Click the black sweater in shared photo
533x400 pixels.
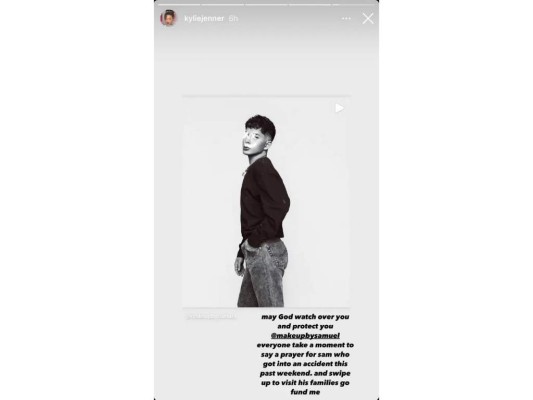coord(264,202)
